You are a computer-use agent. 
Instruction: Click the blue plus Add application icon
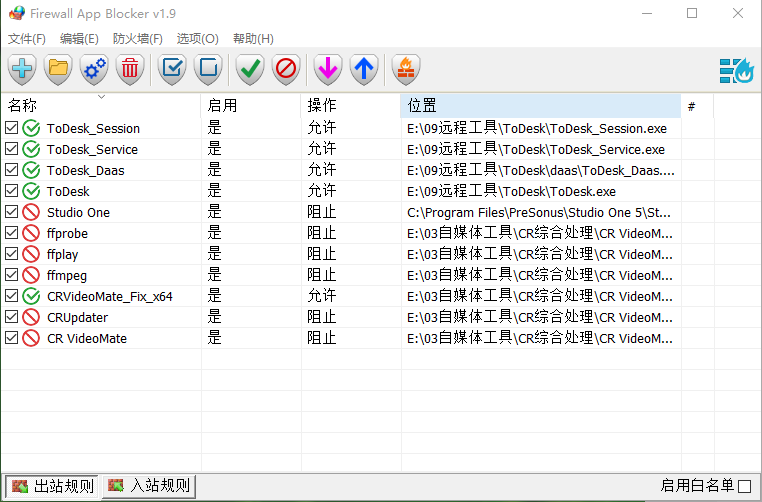[x=22, y=69]
